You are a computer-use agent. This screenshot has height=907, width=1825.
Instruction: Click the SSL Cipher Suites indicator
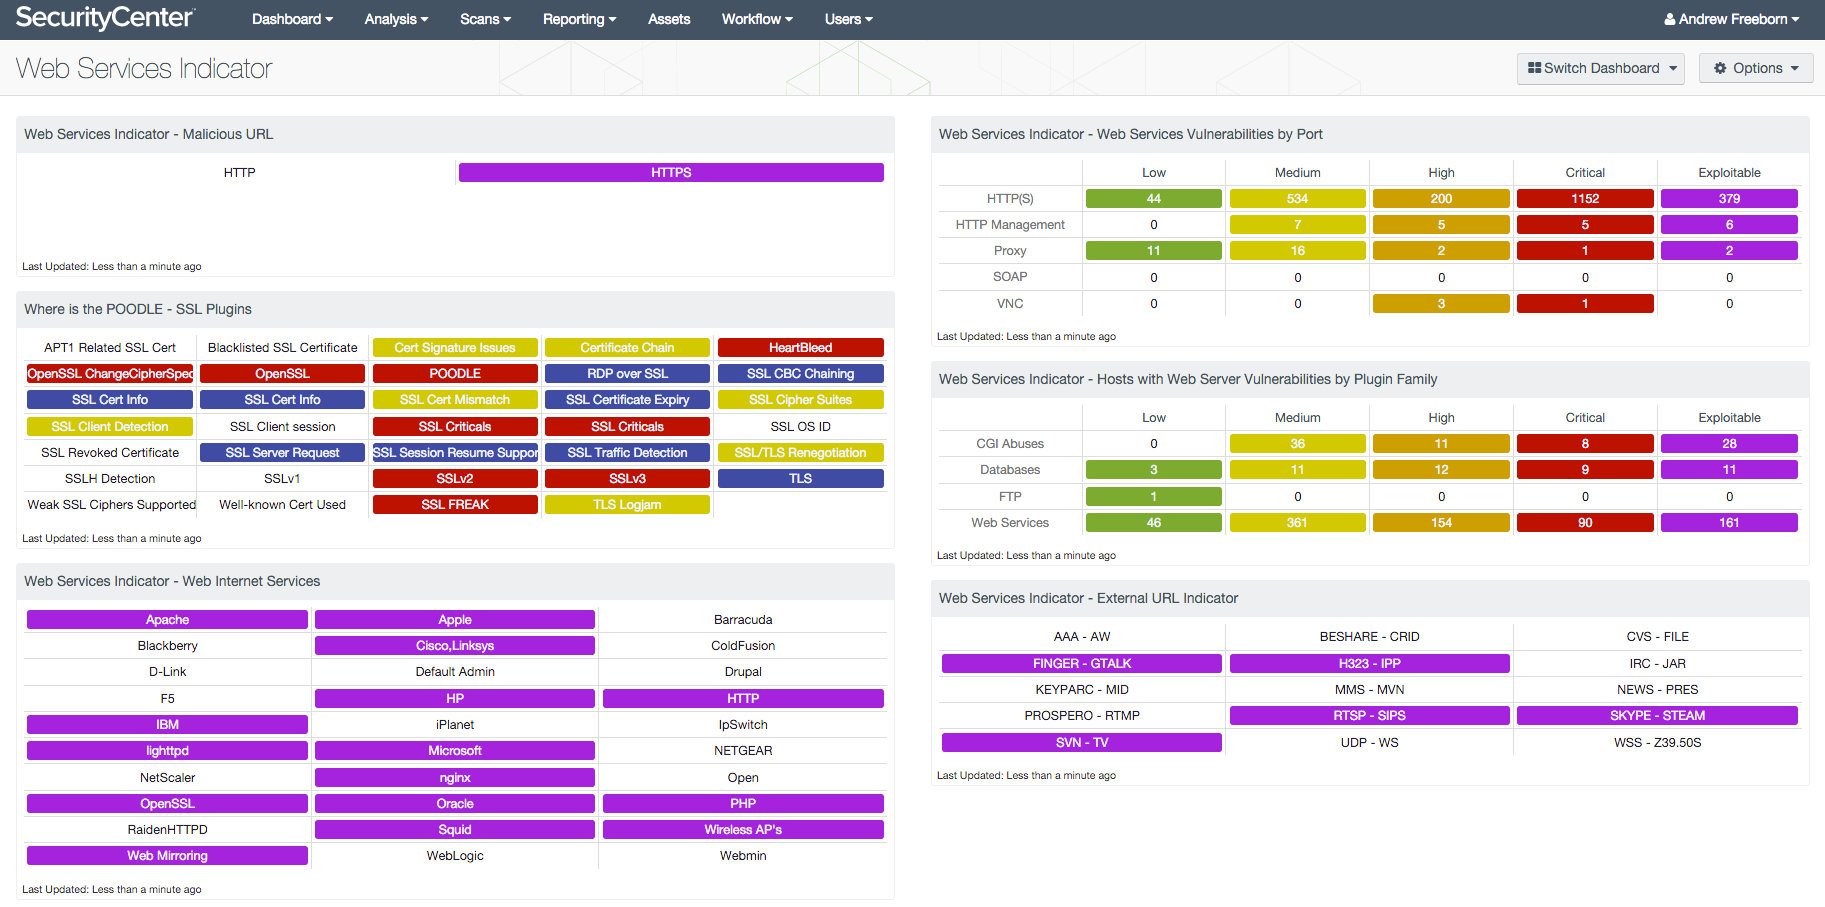800,400
